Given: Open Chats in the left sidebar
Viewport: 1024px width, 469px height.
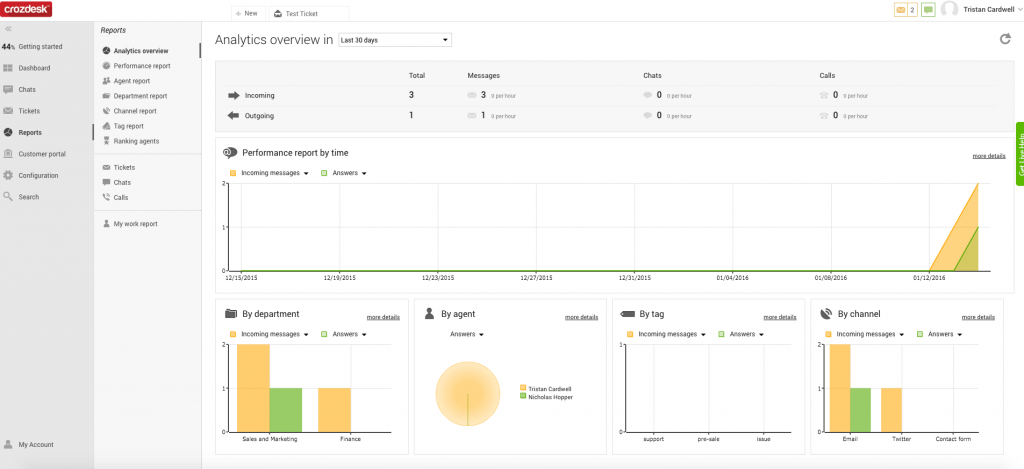Looking at the screenshot, I should click(x=27, y=89).
